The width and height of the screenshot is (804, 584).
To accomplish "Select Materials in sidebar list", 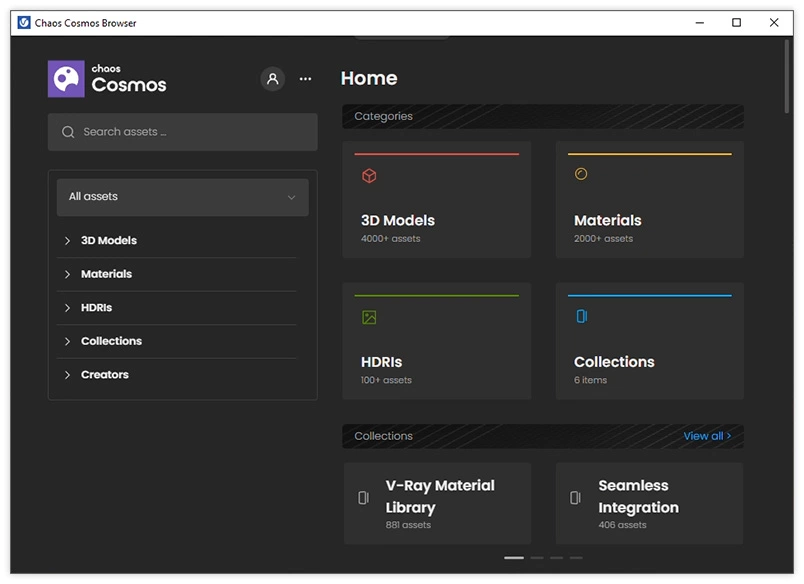I will pyautogui.click(x=106, y=274).
